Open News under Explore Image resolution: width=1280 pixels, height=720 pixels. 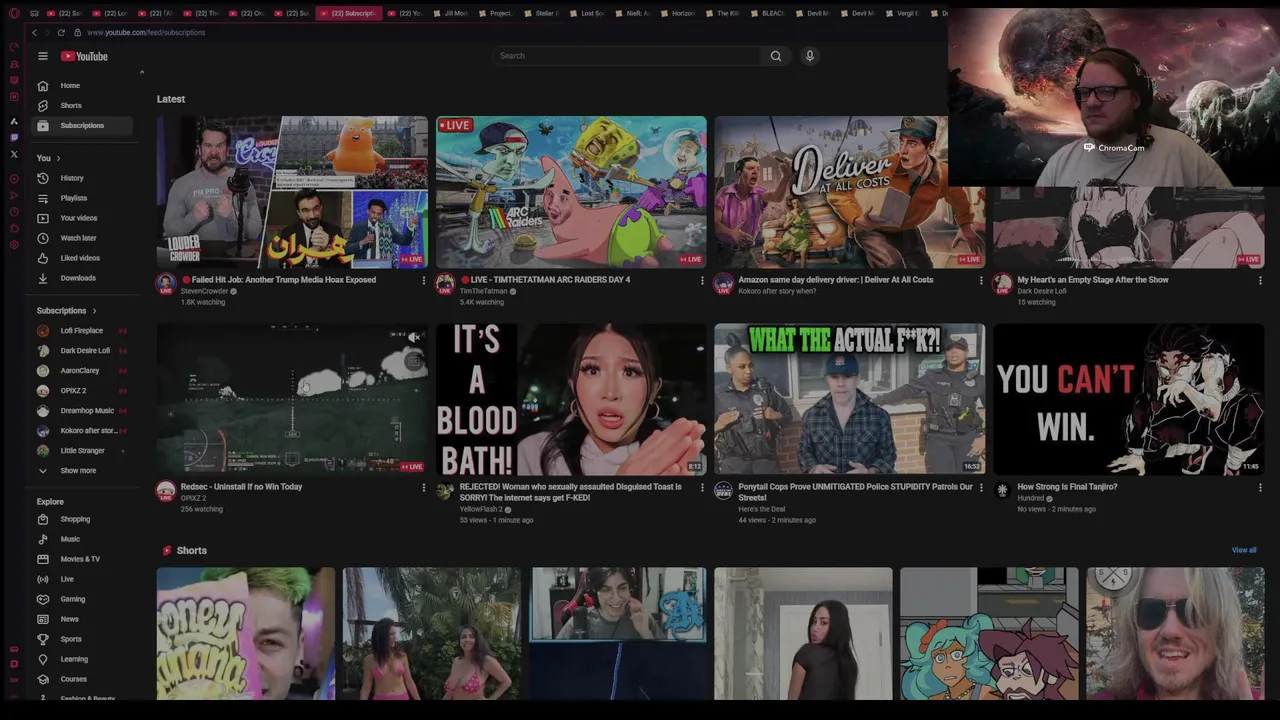click(x=83, y=619)
